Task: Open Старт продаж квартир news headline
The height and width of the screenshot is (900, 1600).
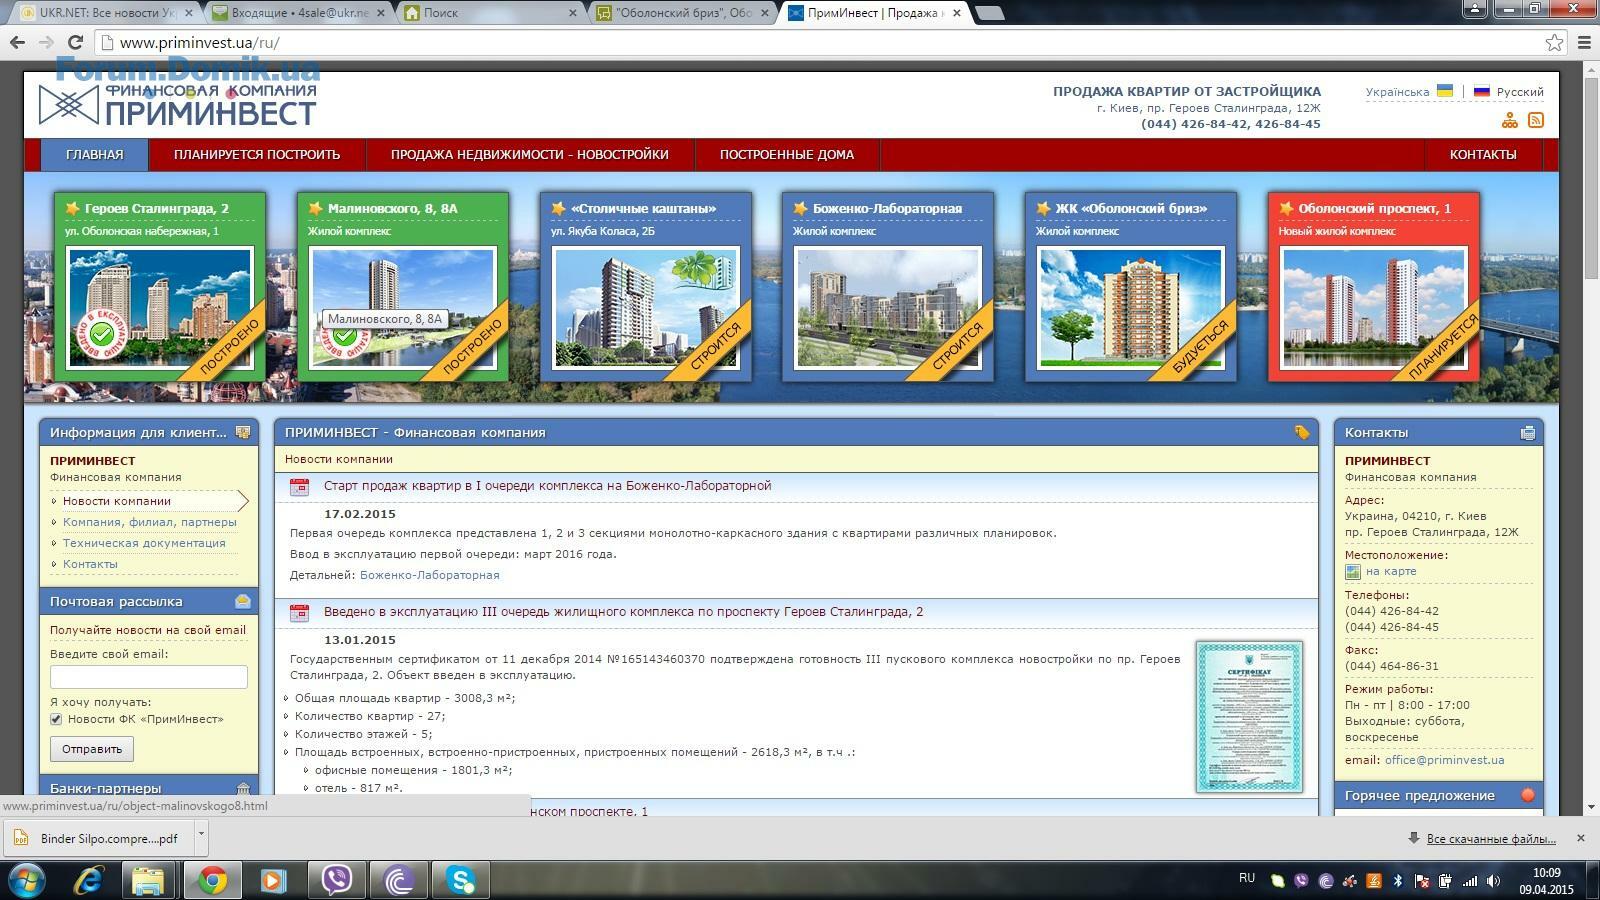Action: (547, 485)
